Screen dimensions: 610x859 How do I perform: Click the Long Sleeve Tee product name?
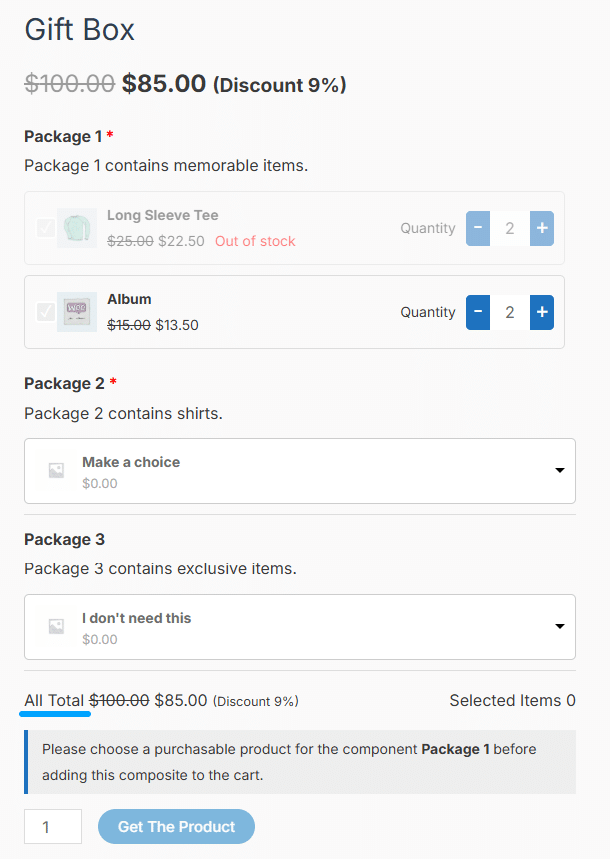[x=163, y=215]
